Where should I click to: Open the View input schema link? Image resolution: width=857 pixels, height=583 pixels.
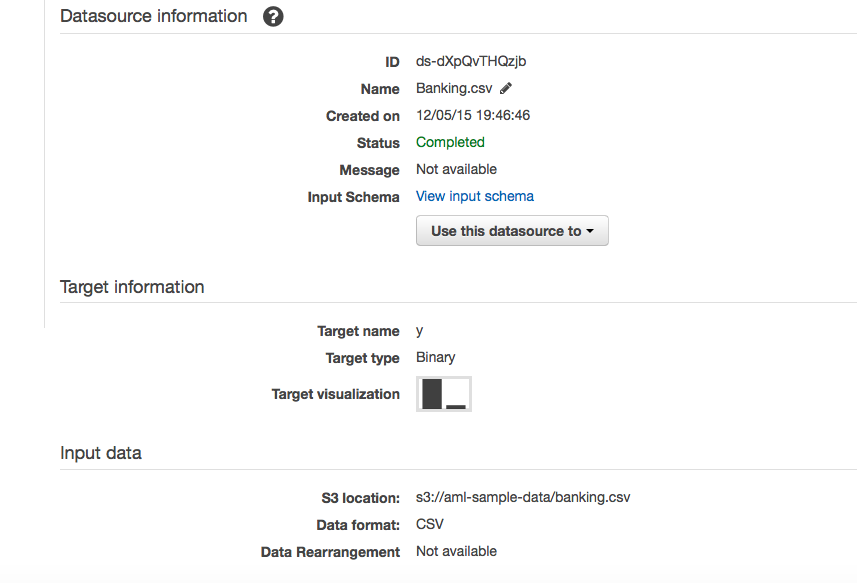tap(475, 197)
